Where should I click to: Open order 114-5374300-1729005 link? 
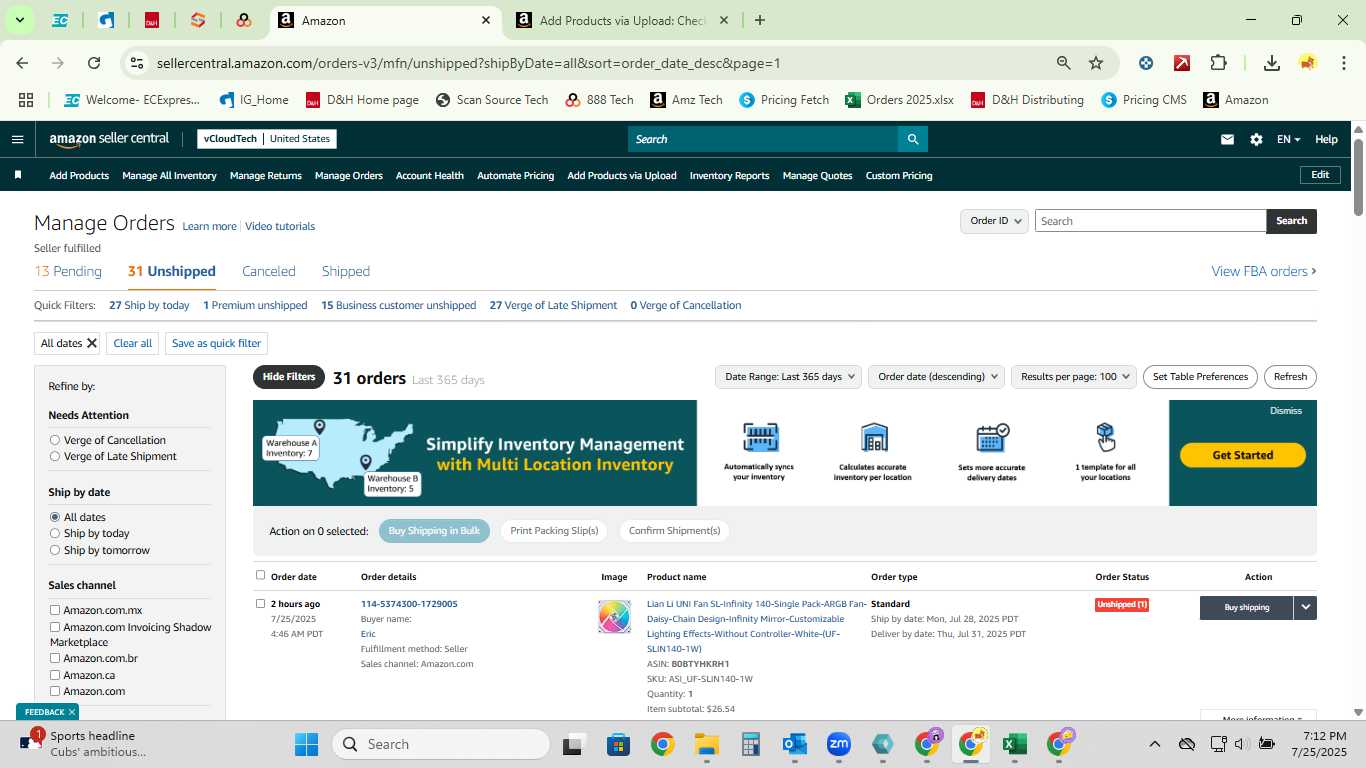click(x=409, y=604)
